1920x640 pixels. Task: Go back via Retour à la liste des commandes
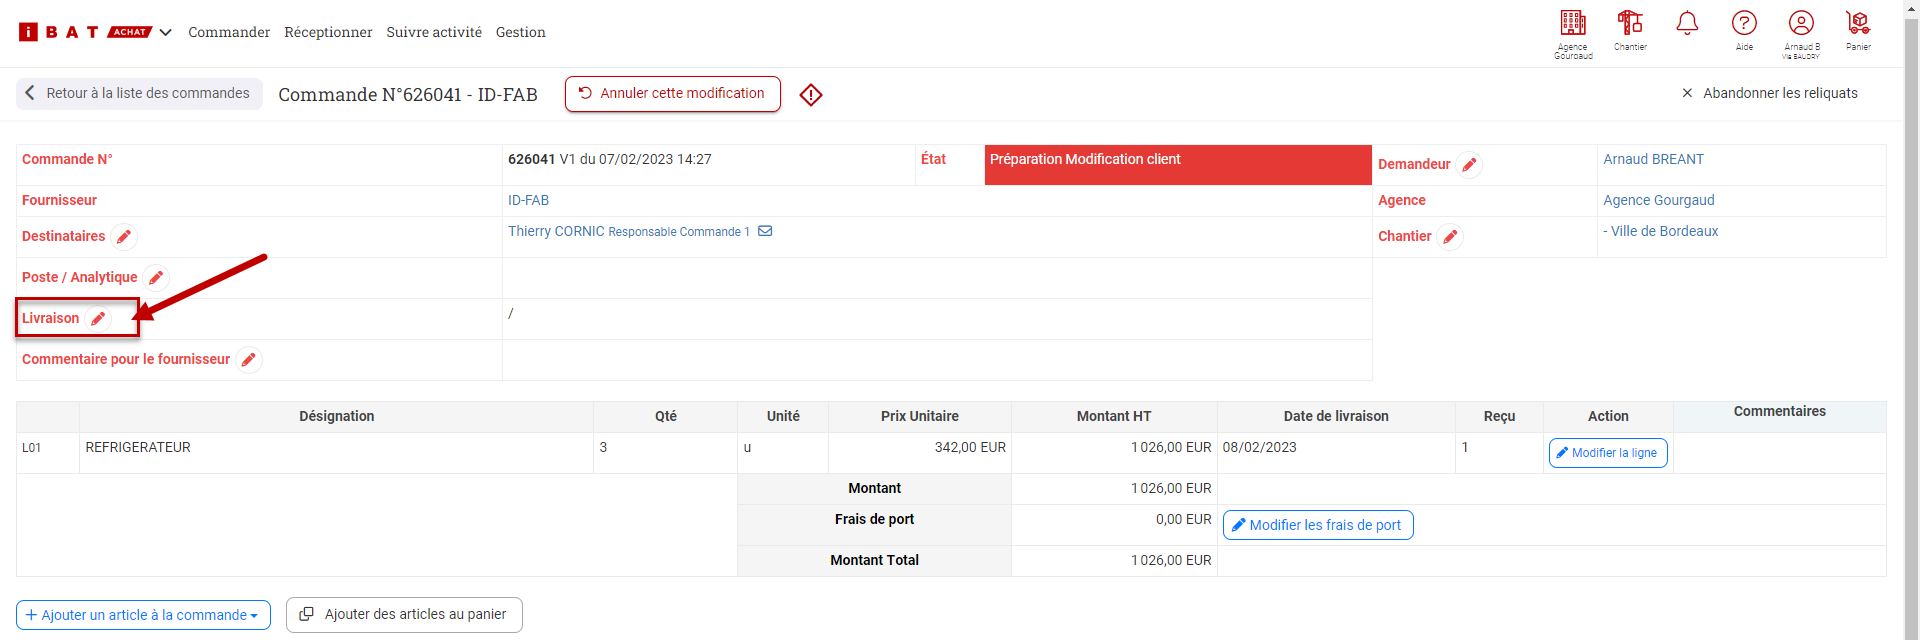pyautogui.click(x=139, y=93)
